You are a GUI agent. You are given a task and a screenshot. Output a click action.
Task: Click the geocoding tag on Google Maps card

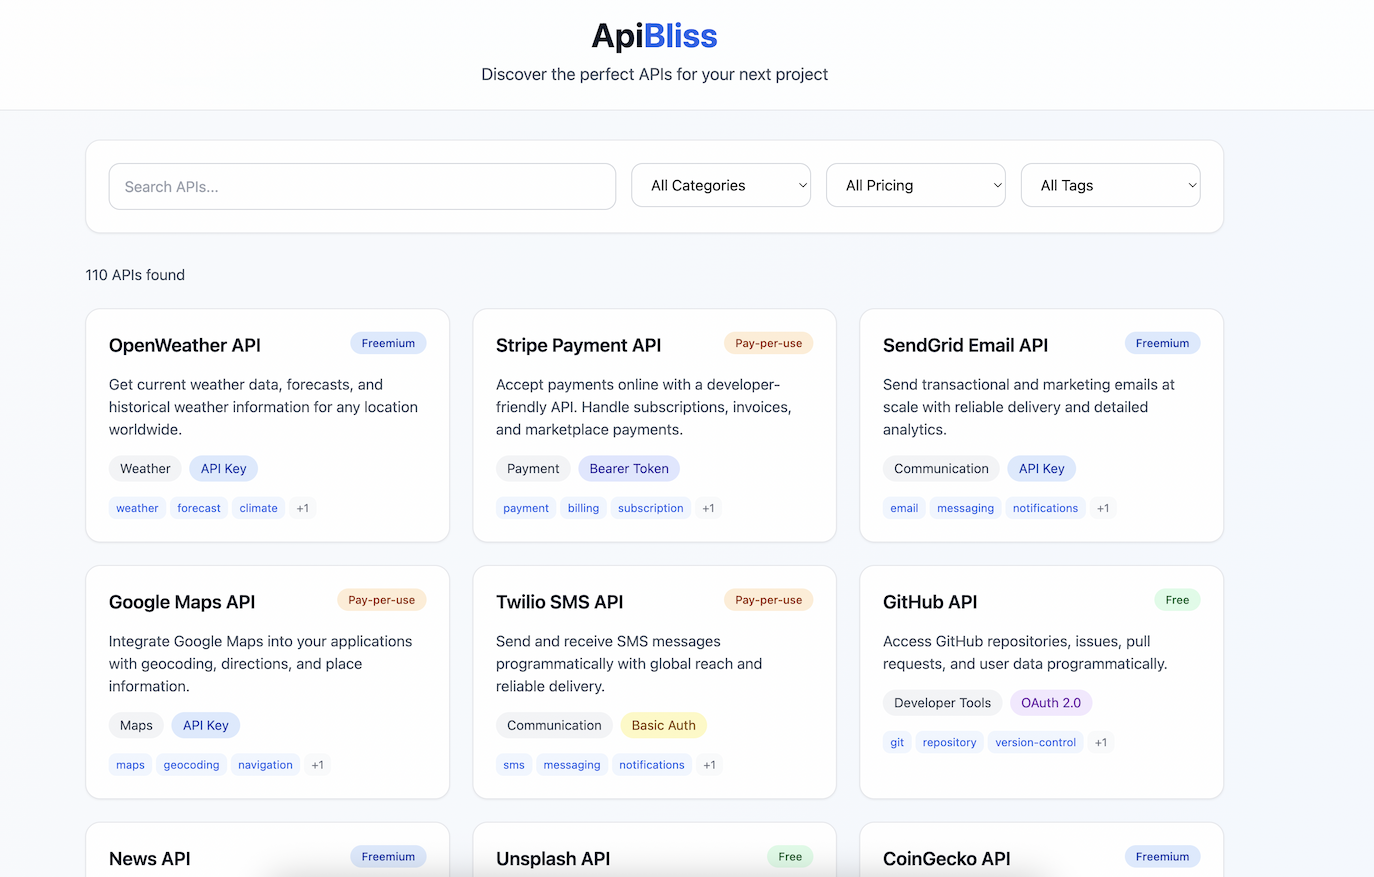pos(191,765)
